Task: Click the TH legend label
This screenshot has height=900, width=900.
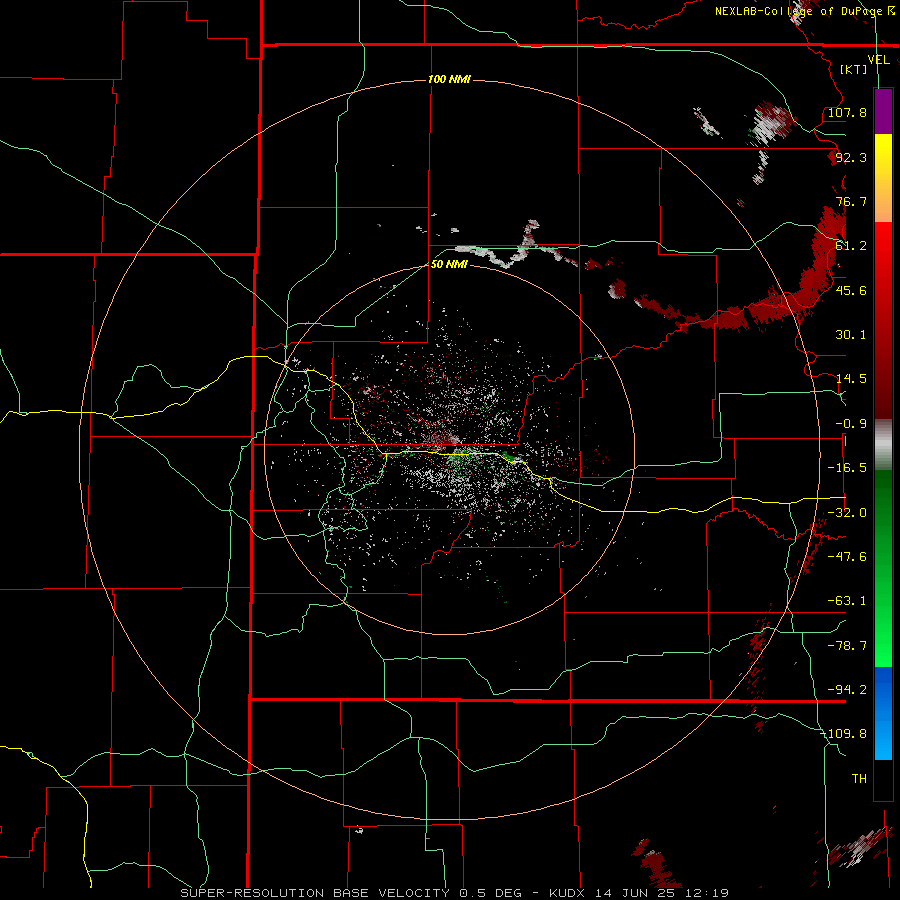Action: tap(859, 779)
